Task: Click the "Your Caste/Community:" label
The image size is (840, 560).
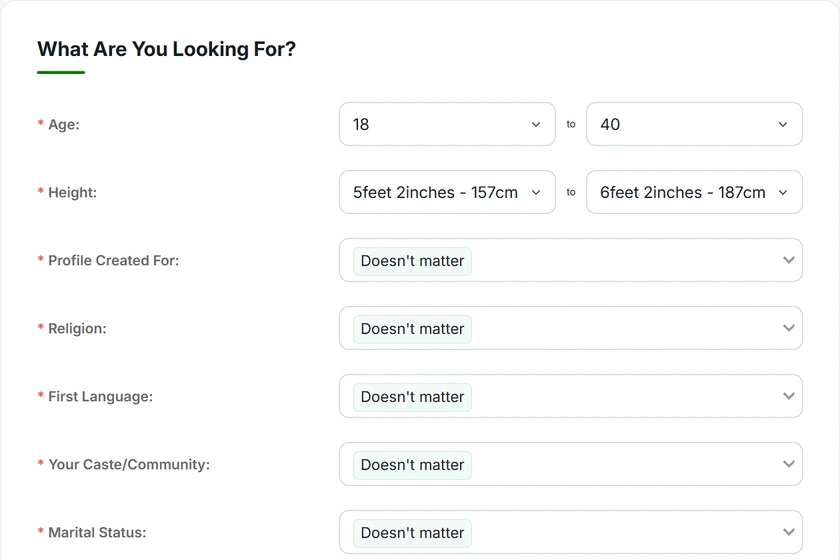Action: [x=129, y=465]
